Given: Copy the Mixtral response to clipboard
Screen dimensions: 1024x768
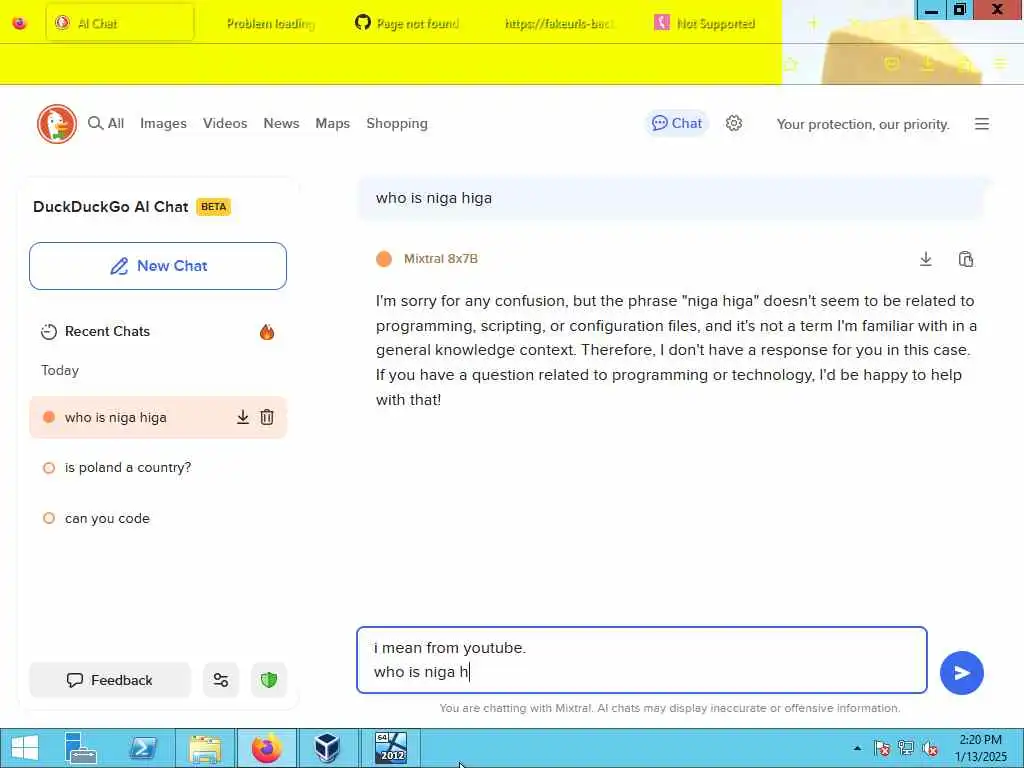Looking at the screenshot, I should pyautogui.click(x=966, y=259).
